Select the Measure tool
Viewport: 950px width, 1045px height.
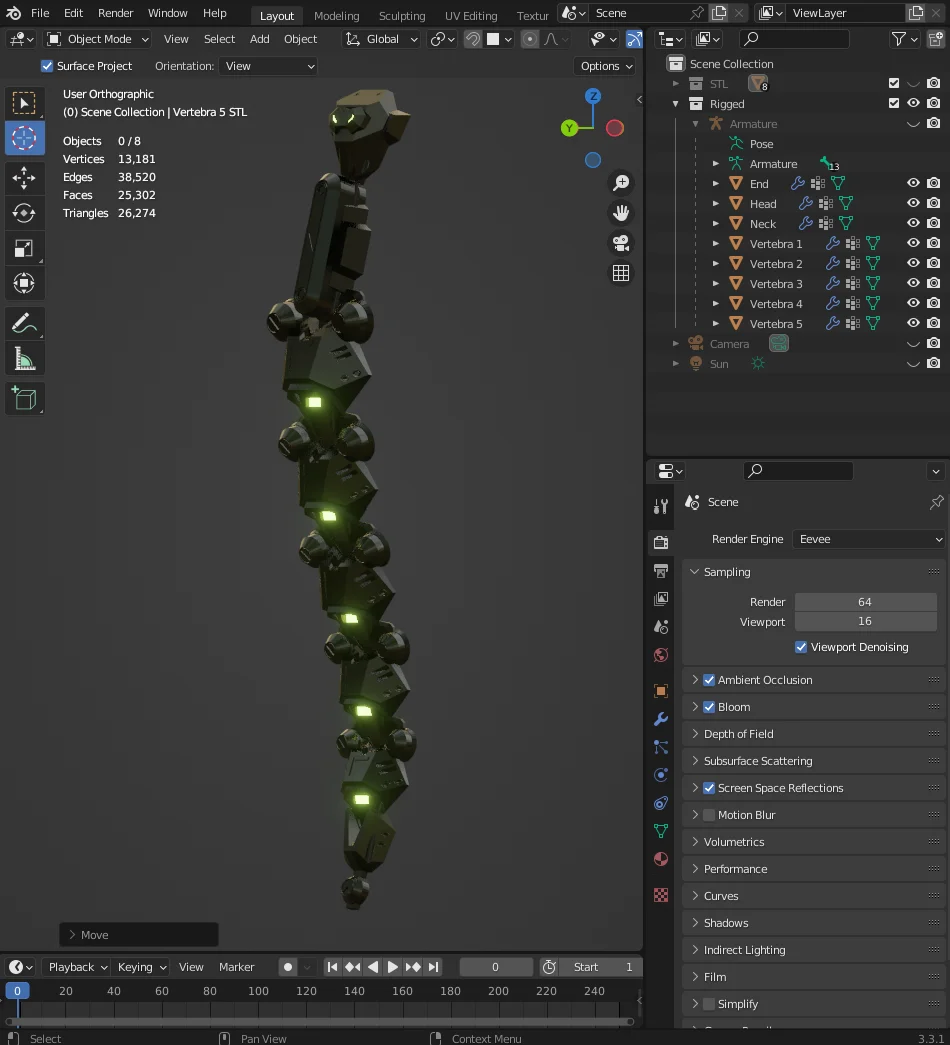25,358
